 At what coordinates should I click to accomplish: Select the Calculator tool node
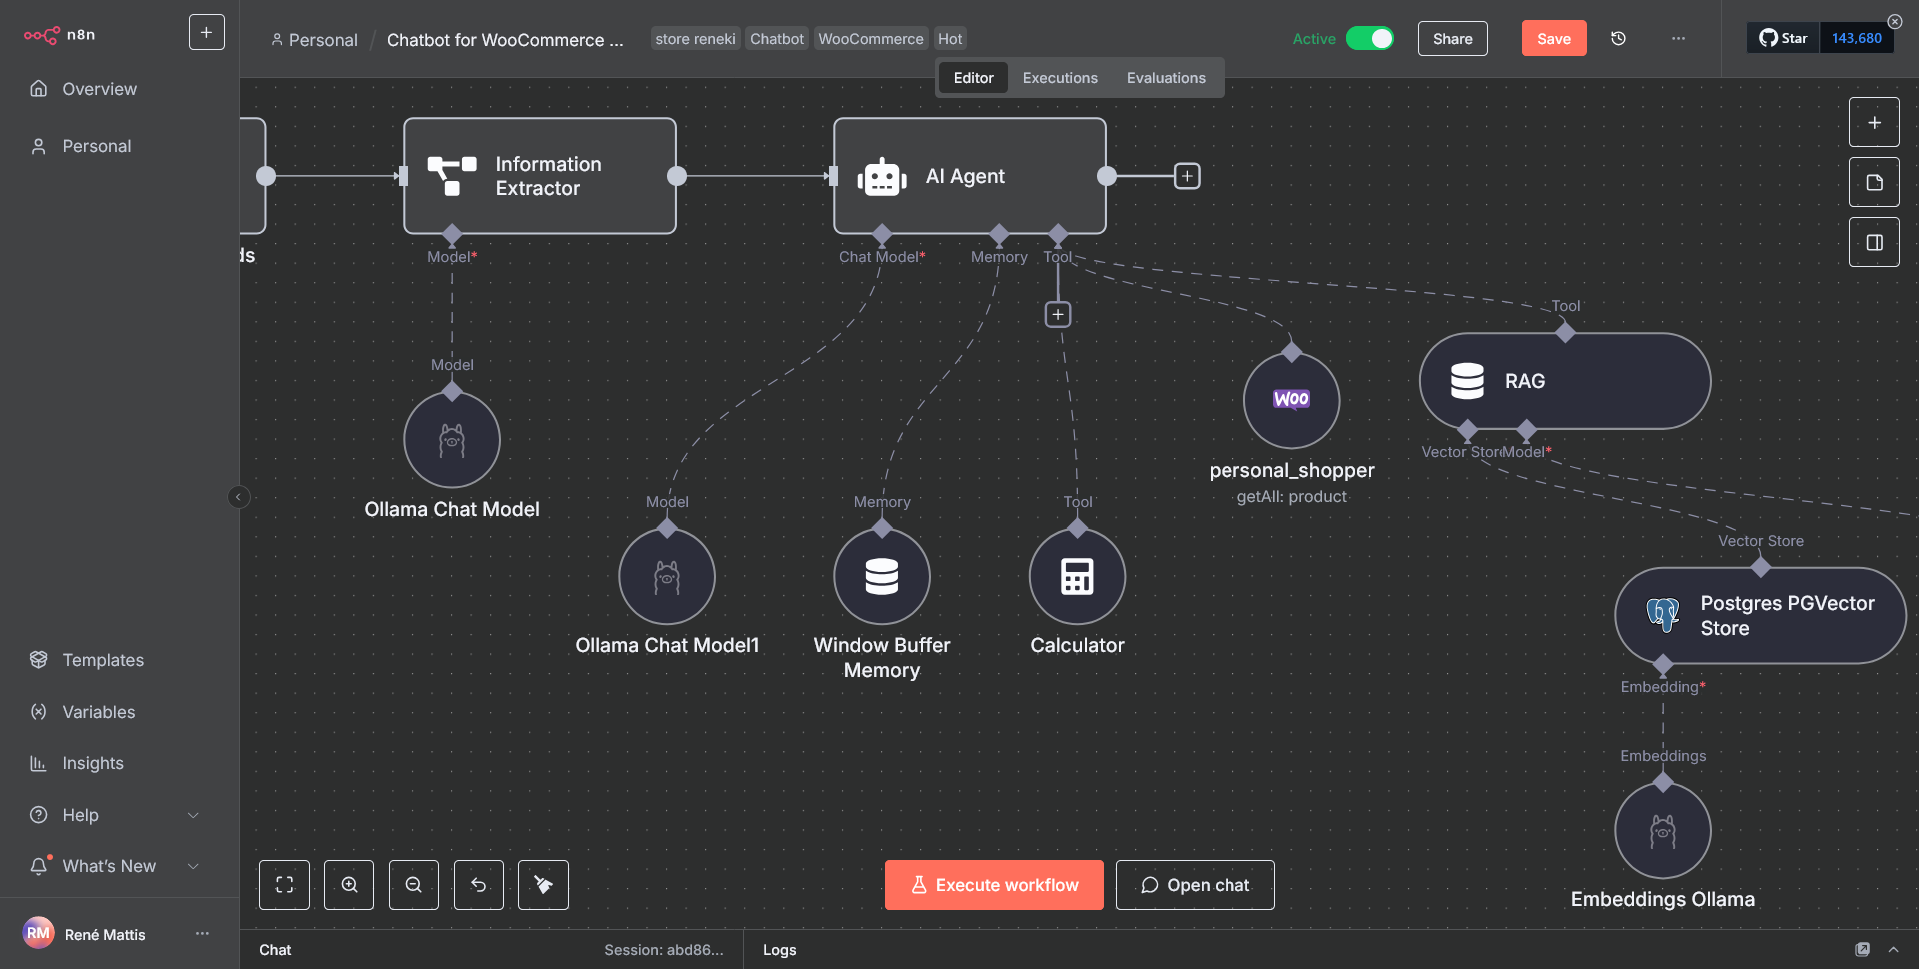coord(1077,577)
